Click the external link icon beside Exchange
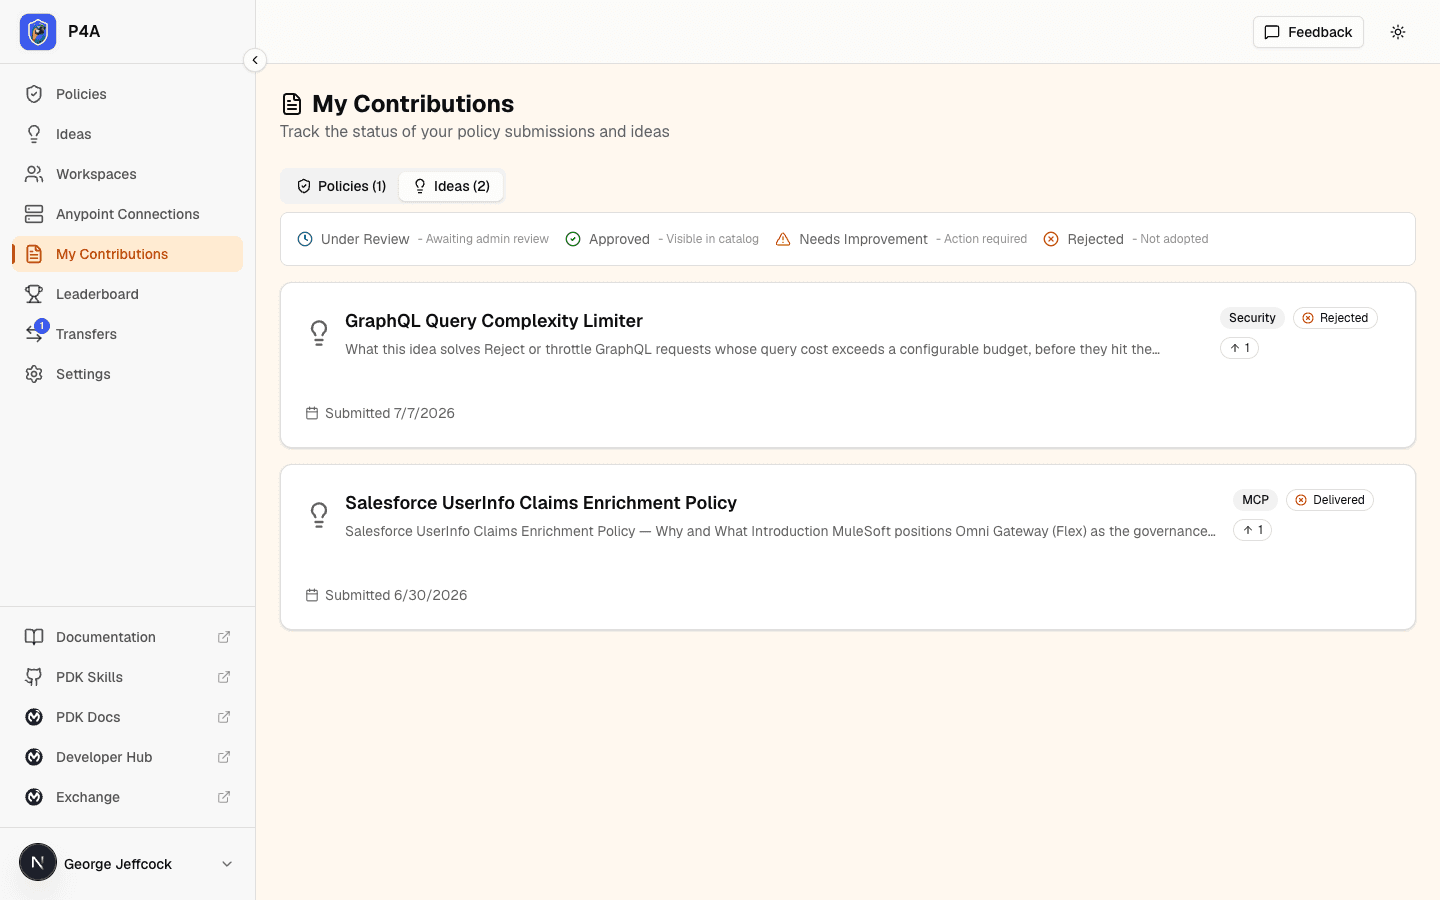Image resolution: width=1440 pixels, height=900 pixels. click(224, 797)
